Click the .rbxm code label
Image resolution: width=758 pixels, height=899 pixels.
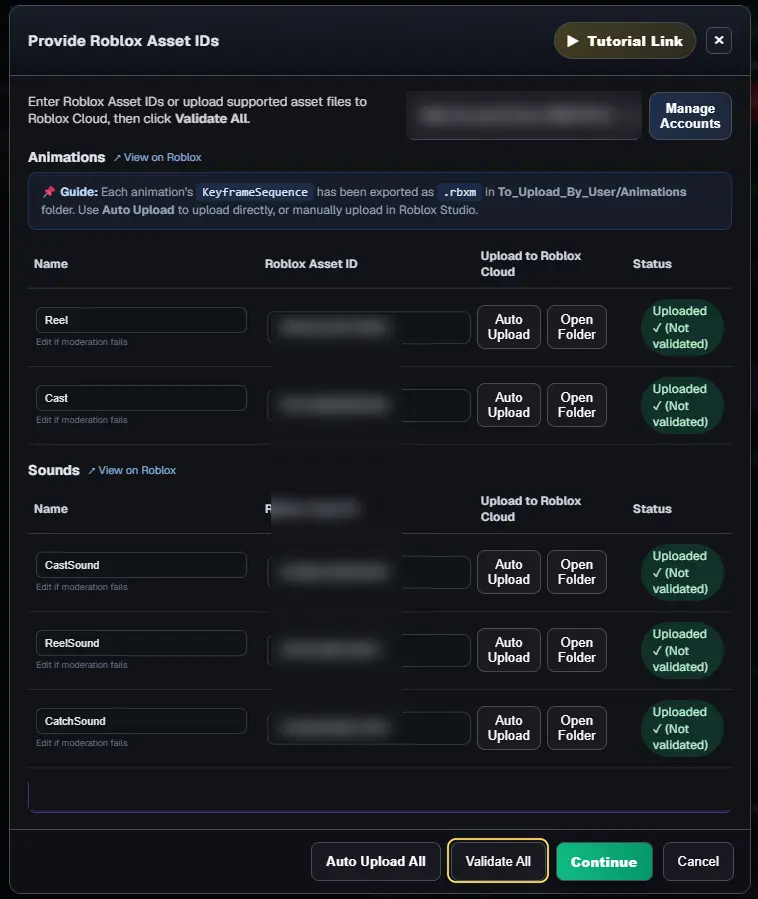(x=459, y=192)
